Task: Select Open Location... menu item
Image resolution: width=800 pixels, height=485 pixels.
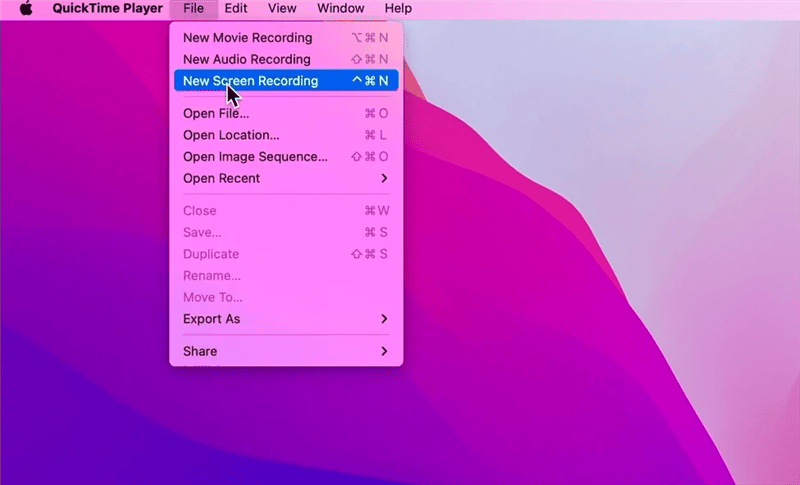Action: 231,135
